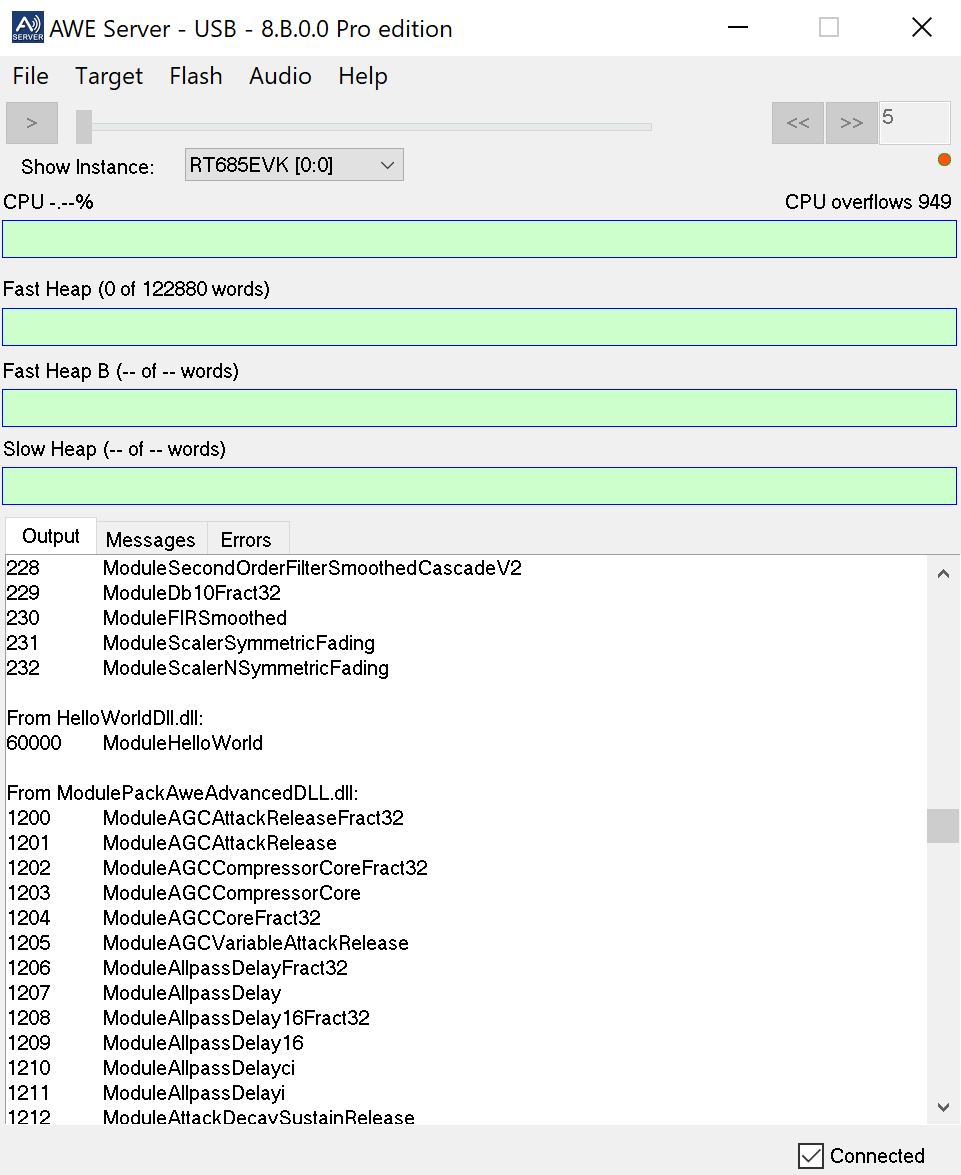
Task: Click the output scrollbar up arrow
Action: click(x=942, y=574)
